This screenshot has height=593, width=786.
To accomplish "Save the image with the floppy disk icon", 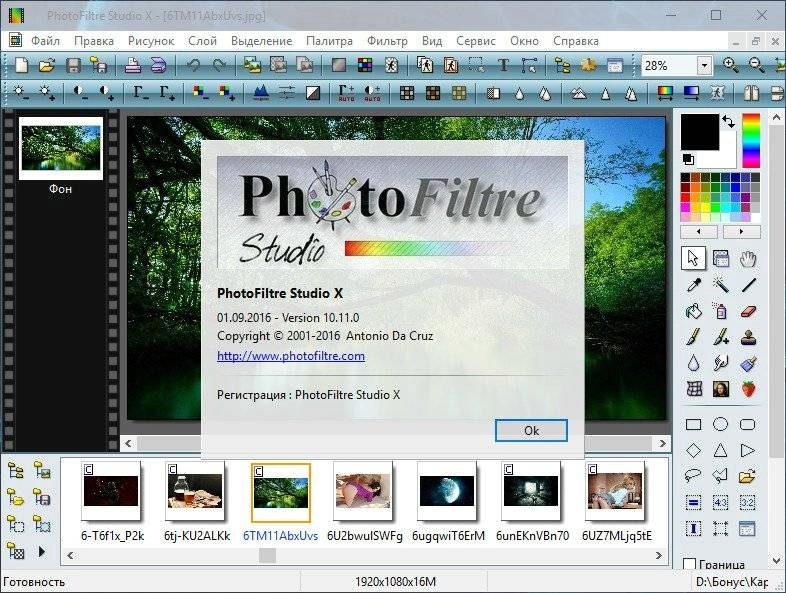I will click(74, 66).
